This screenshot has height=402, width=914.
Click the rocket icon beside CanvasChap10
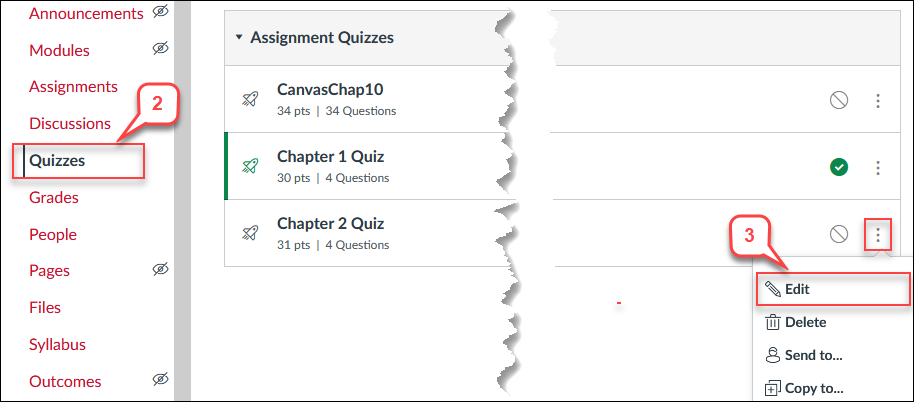coord(250,100)
